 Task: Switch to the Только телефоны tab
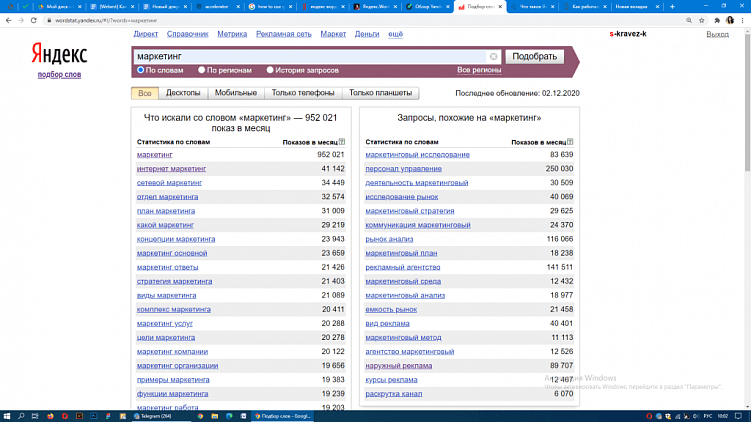tap(303, 93)
